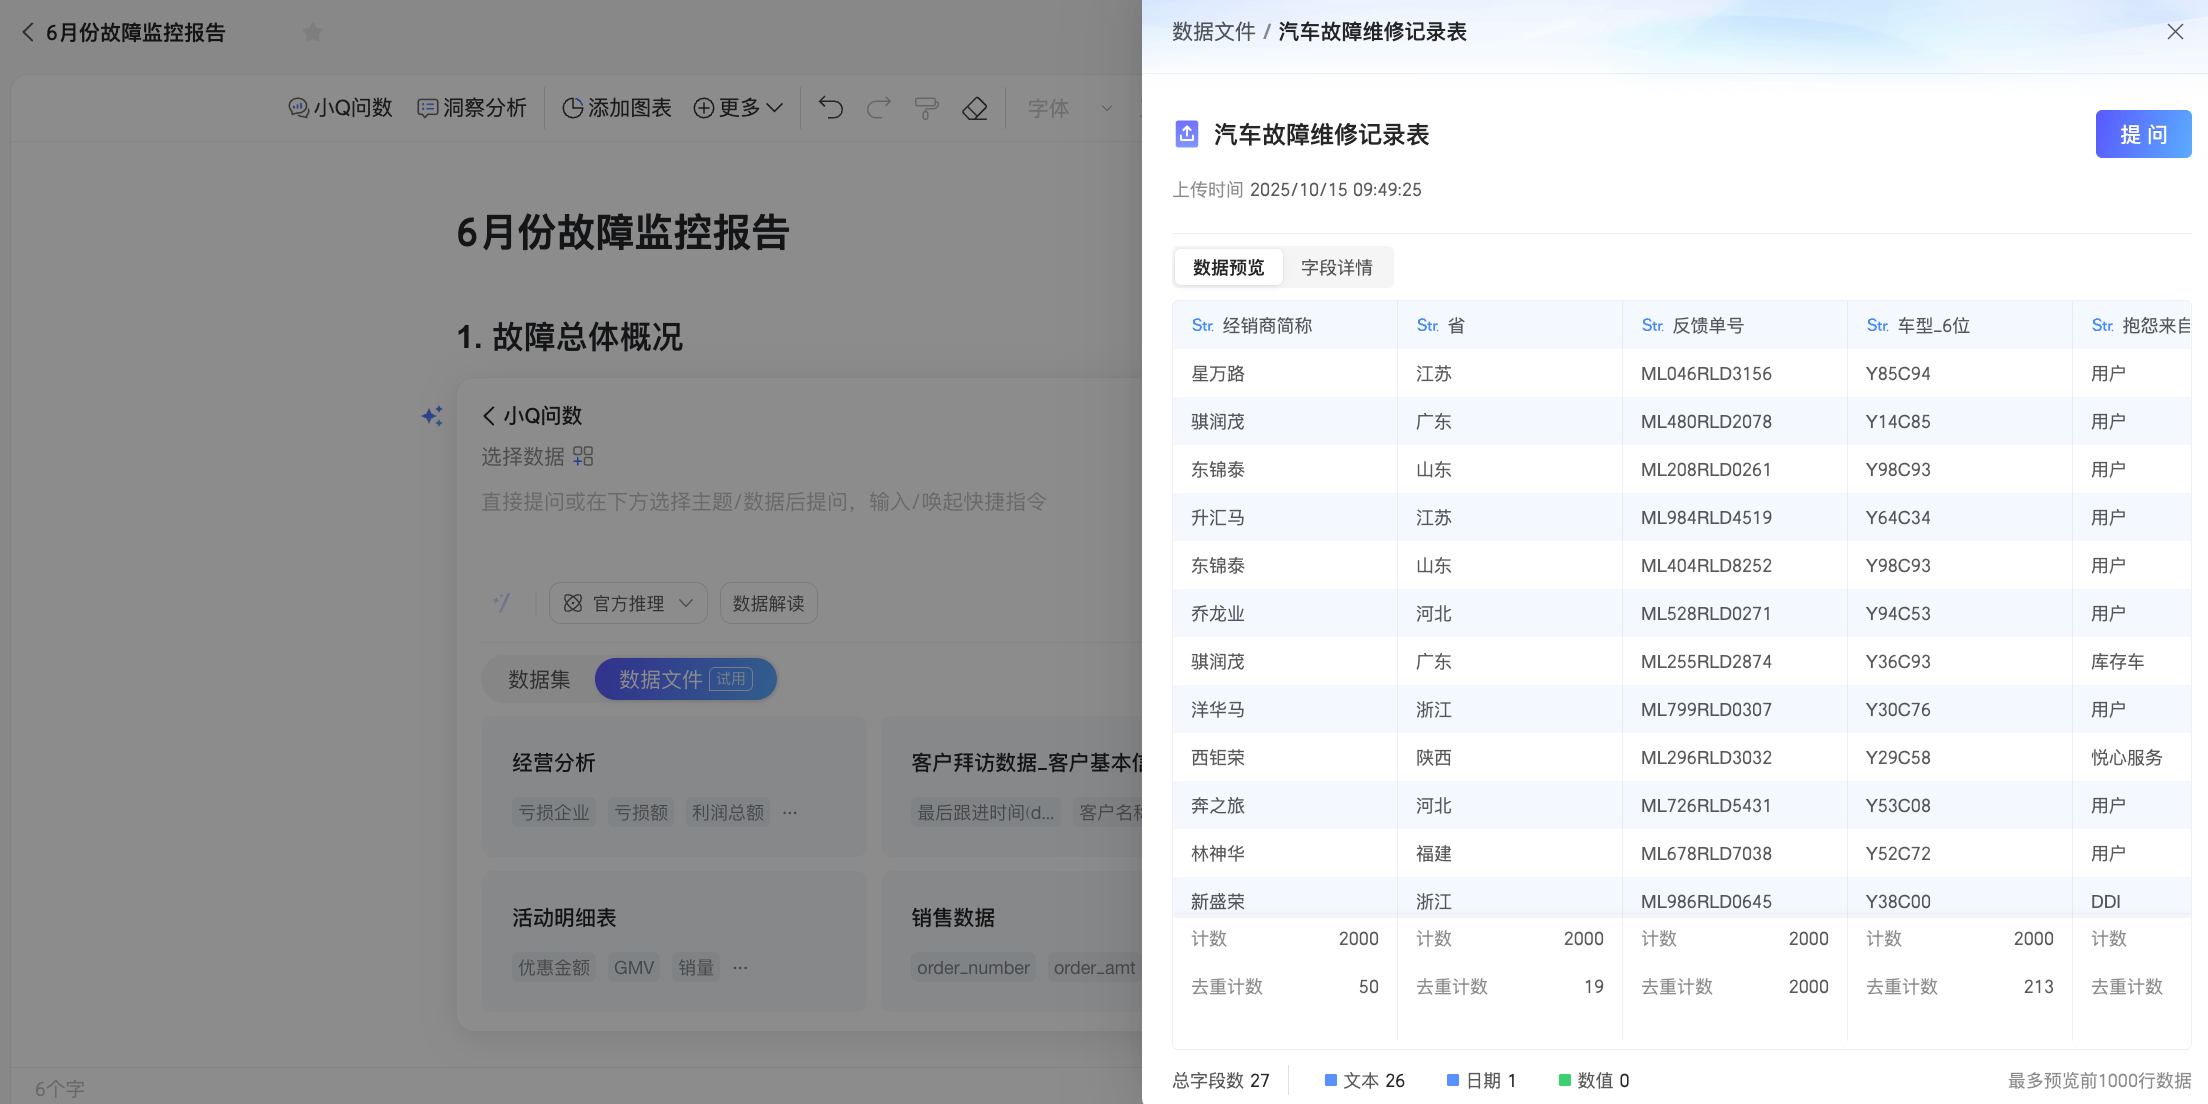The width and height of the screenshot is (2208, 1104).
Task: Click the magic wand icon in input bar
Action: coord(502,603)
